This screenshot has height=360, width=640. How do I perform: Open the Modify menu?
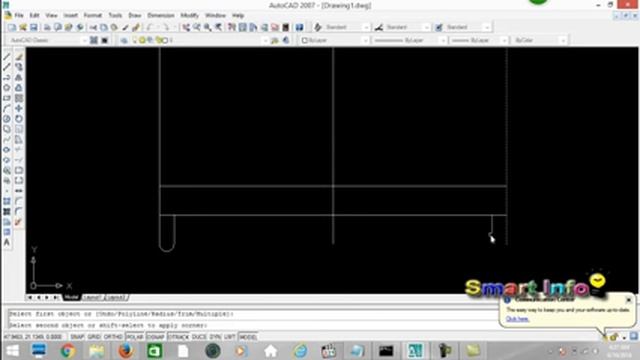(x=189, y=15)
